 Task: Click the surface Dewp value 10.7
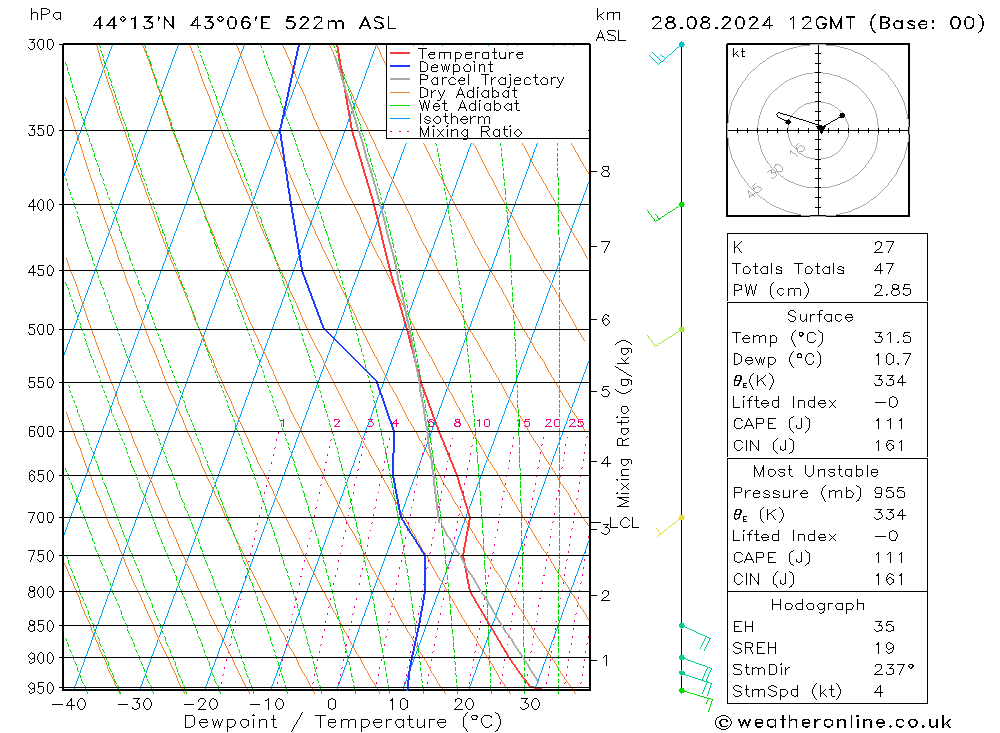point(893,359)
